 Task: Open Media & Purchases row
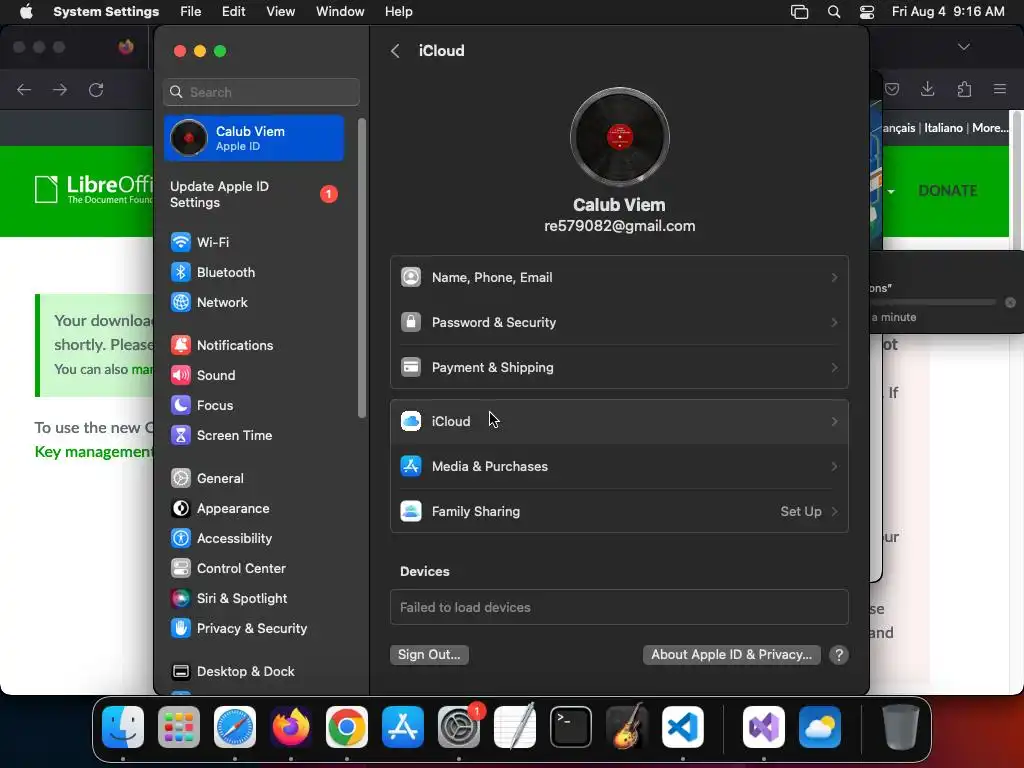point(619,467)
